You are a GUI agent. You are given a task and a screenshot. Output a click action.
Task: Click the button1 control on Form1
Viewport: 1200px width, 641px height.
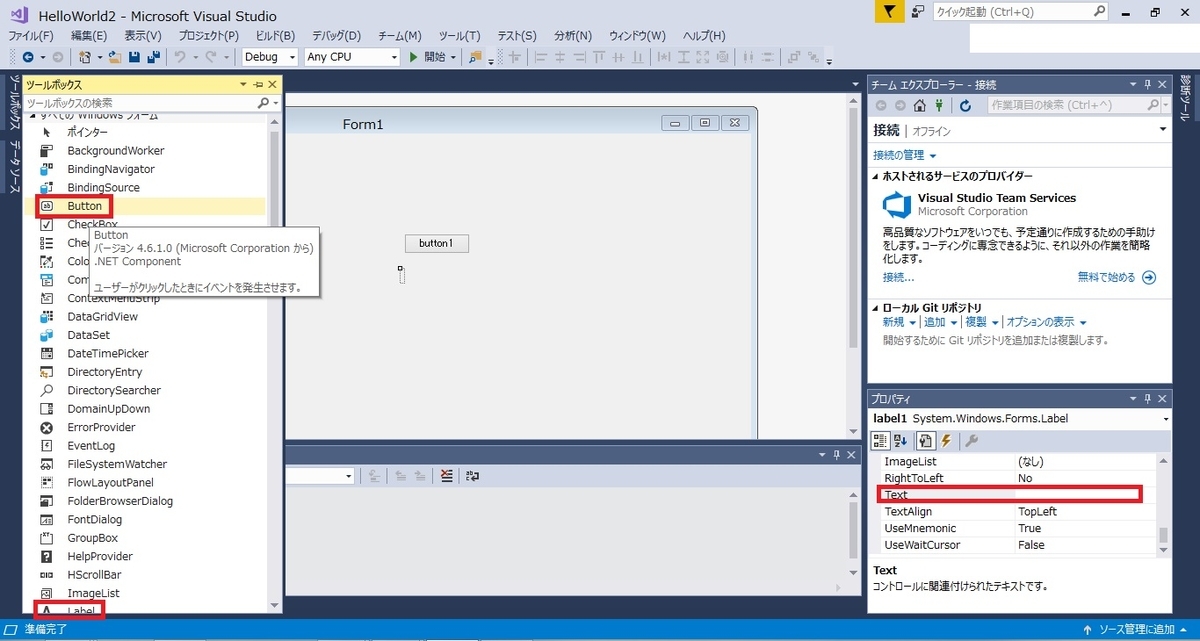[x=436, y=243]
